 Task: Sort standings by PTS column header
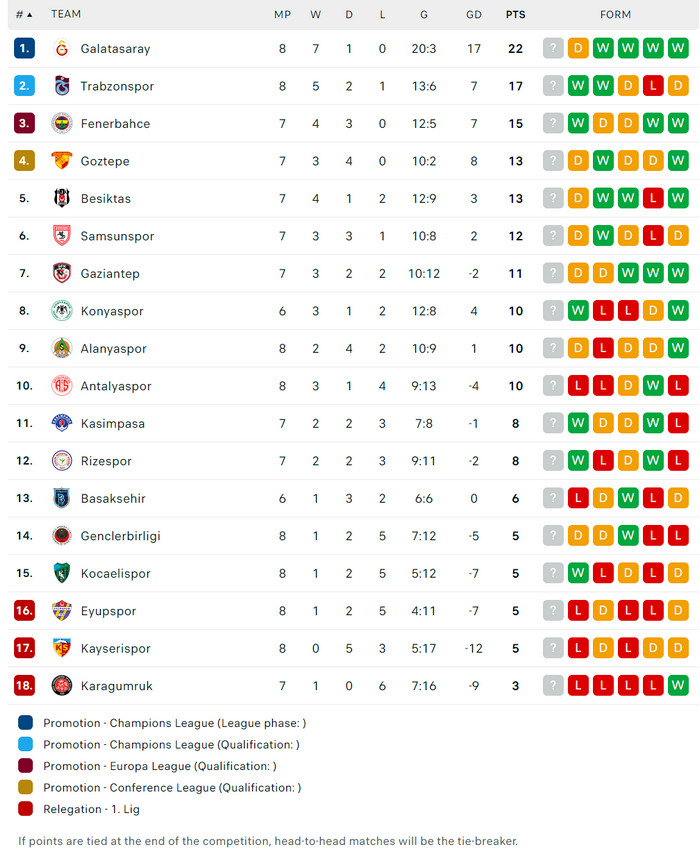click(515, 15)
